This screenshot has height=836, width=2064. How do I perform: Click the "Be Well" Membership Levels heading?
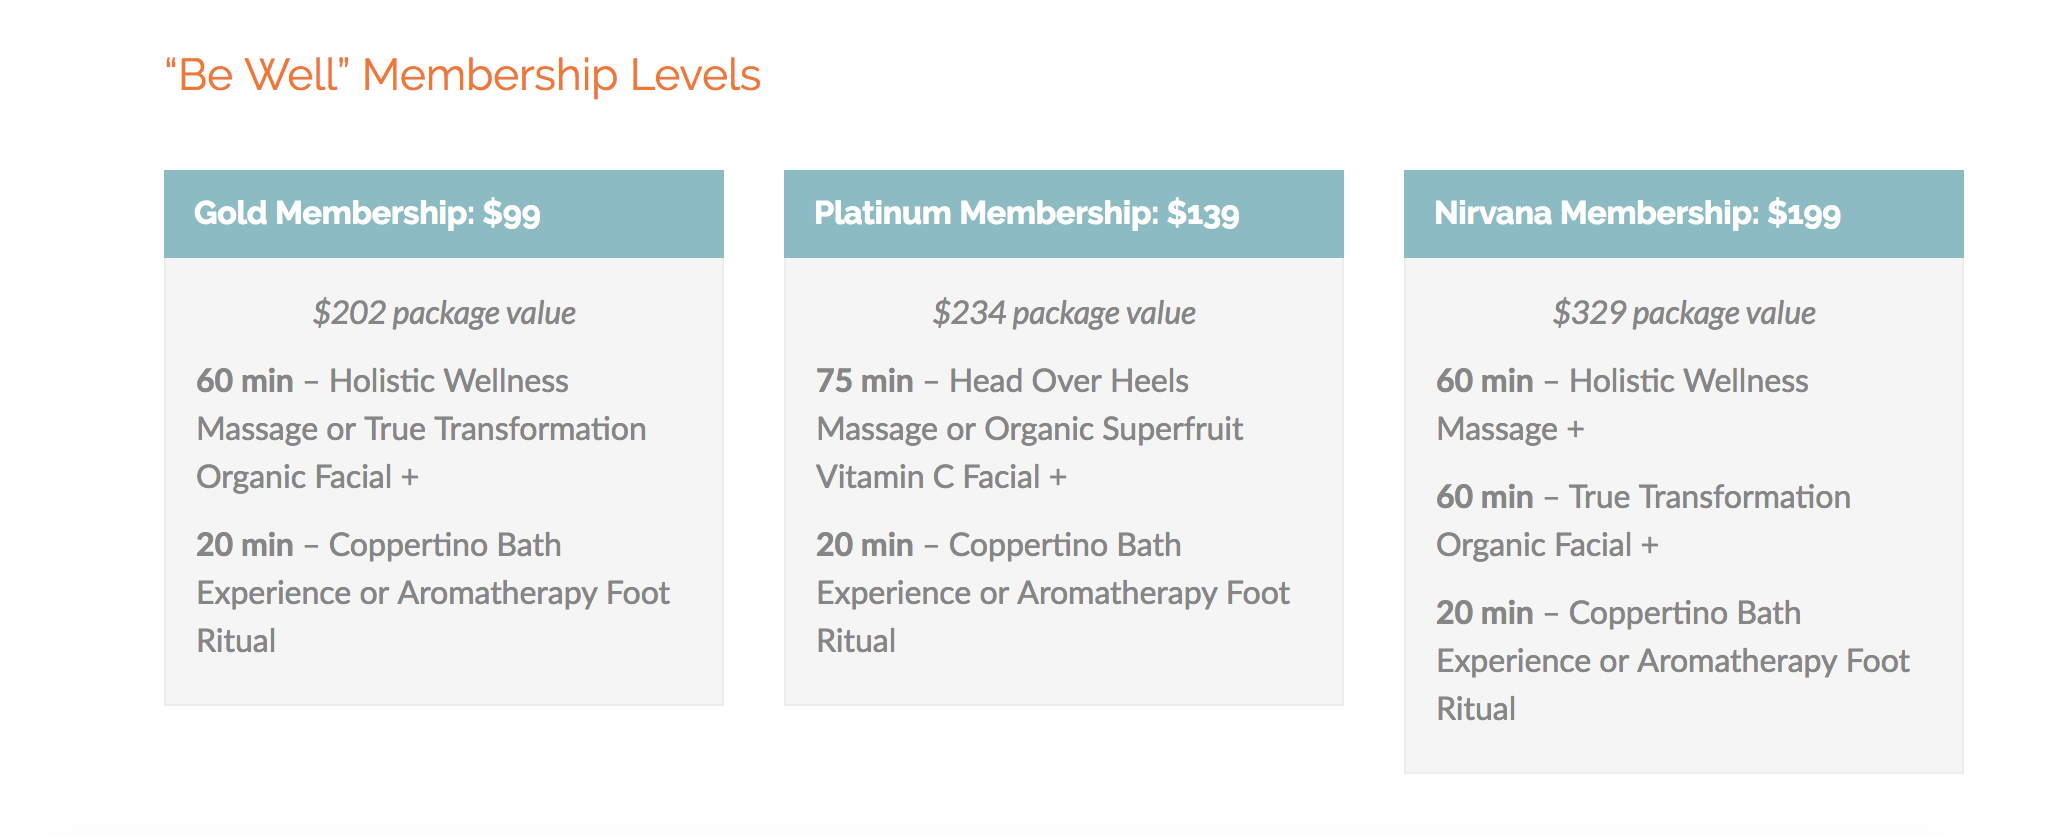462,76
